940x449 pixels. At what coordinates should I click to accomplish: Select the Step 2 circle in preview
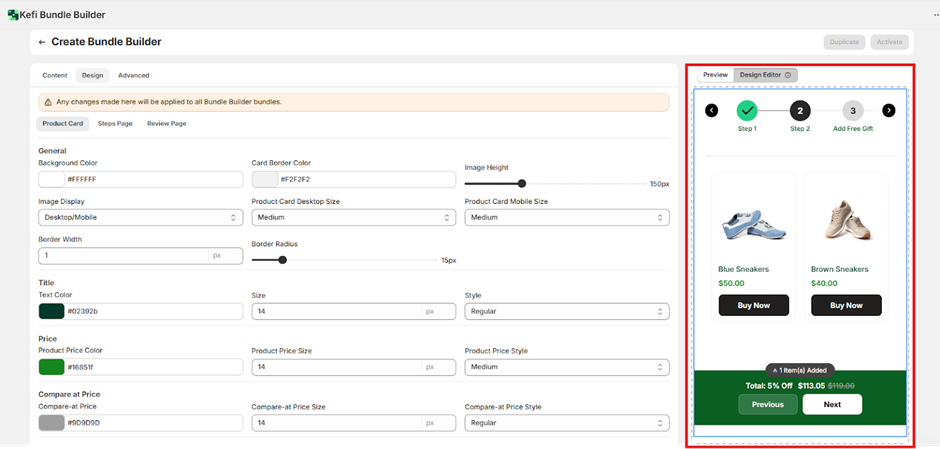pyautogui.click(x=800, y=110)
